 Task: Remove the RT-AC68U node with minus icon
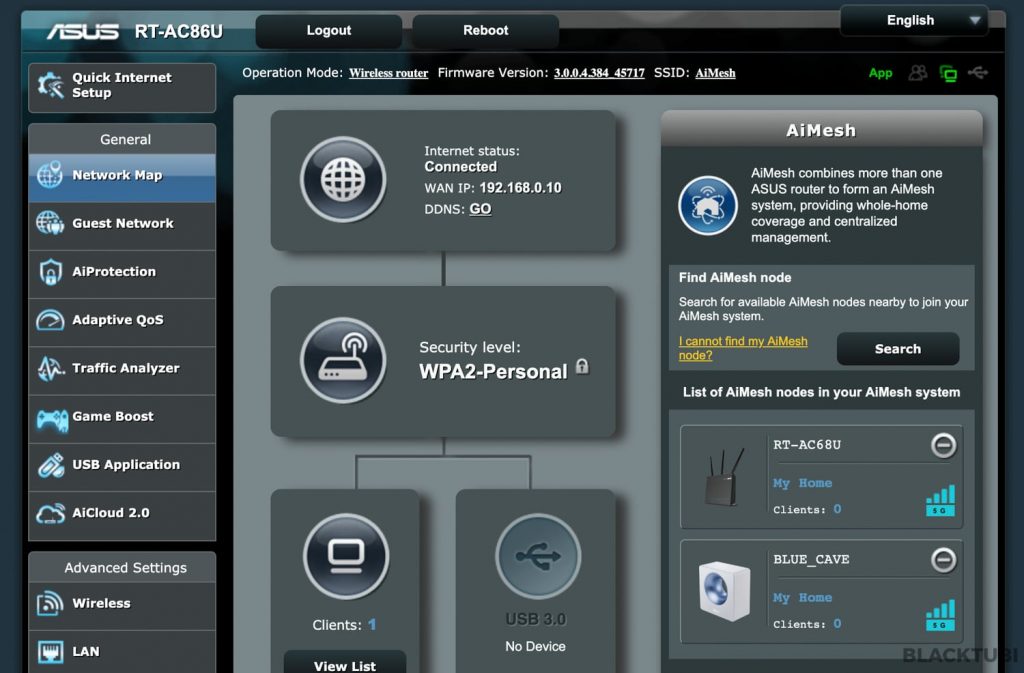coord(943,446)
